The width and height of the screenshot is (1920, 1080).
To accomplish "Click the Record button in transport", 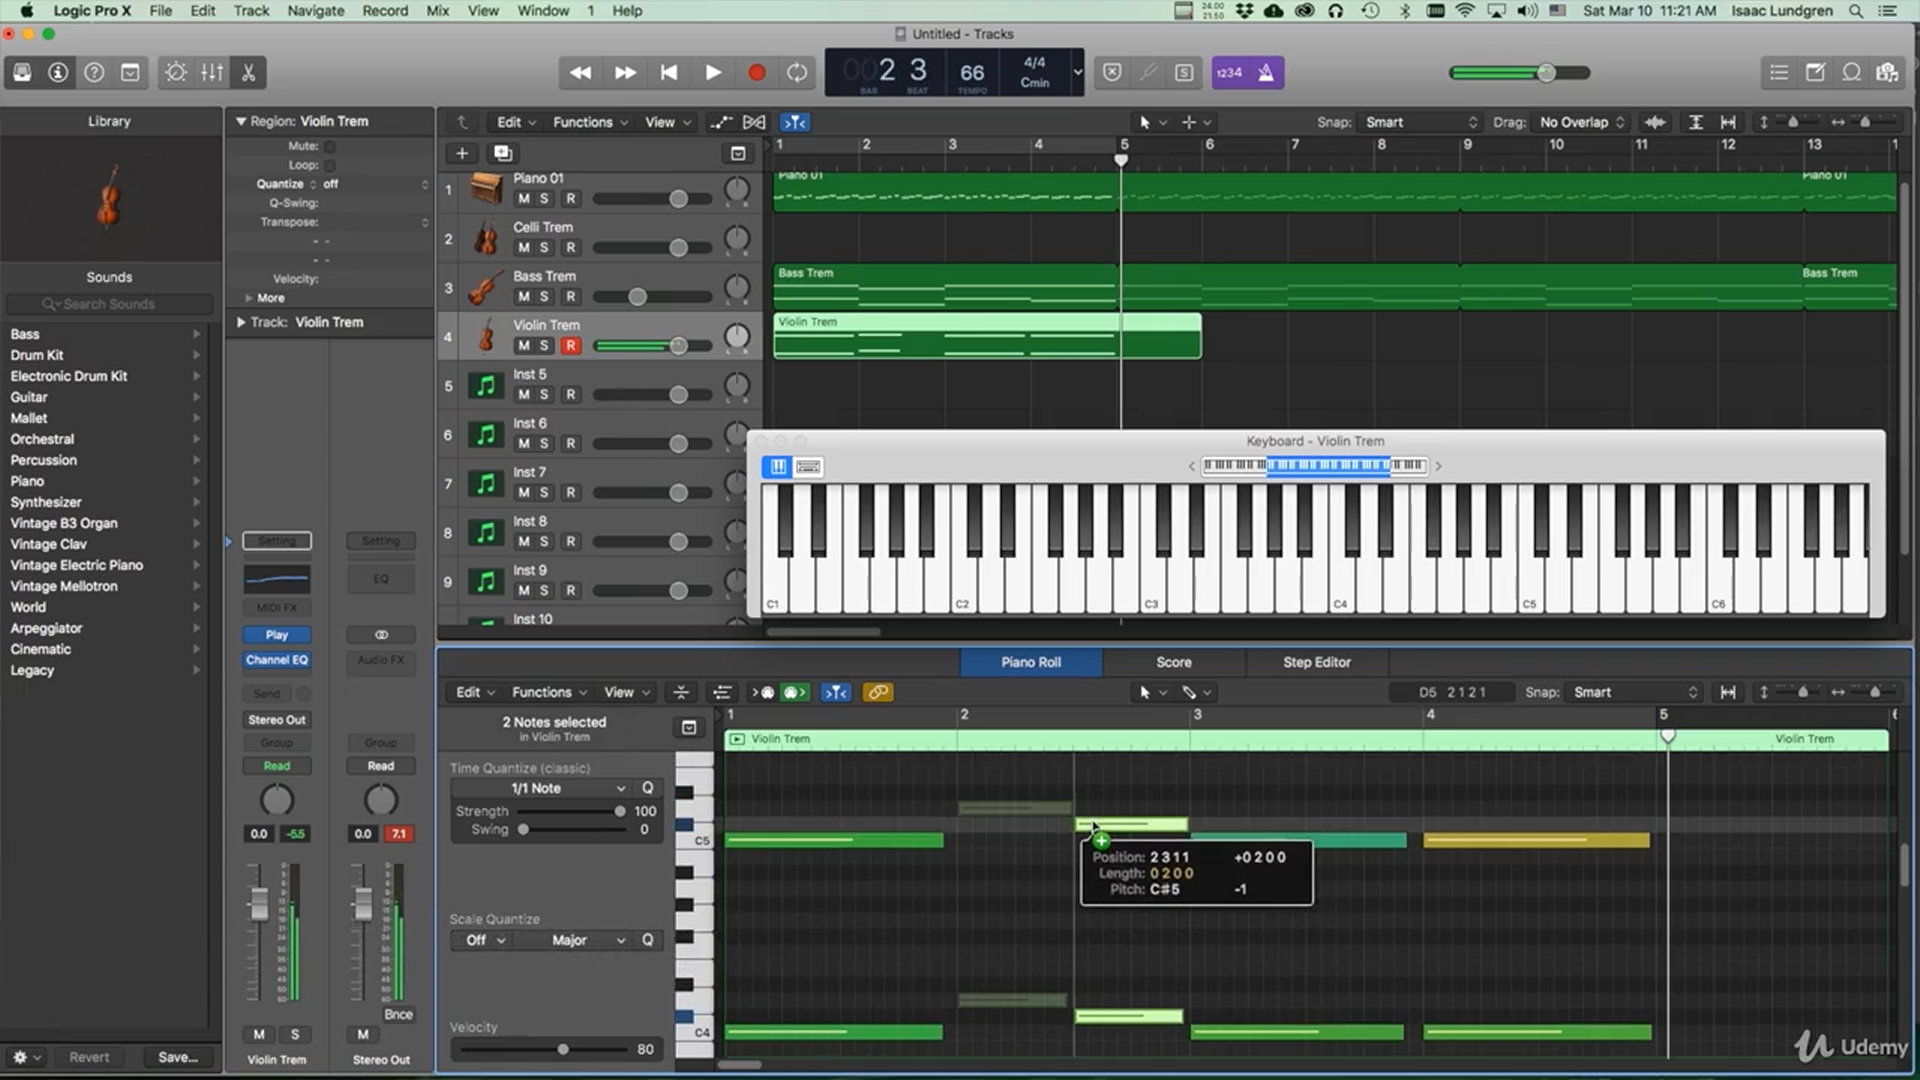I will tap(756, 72).
